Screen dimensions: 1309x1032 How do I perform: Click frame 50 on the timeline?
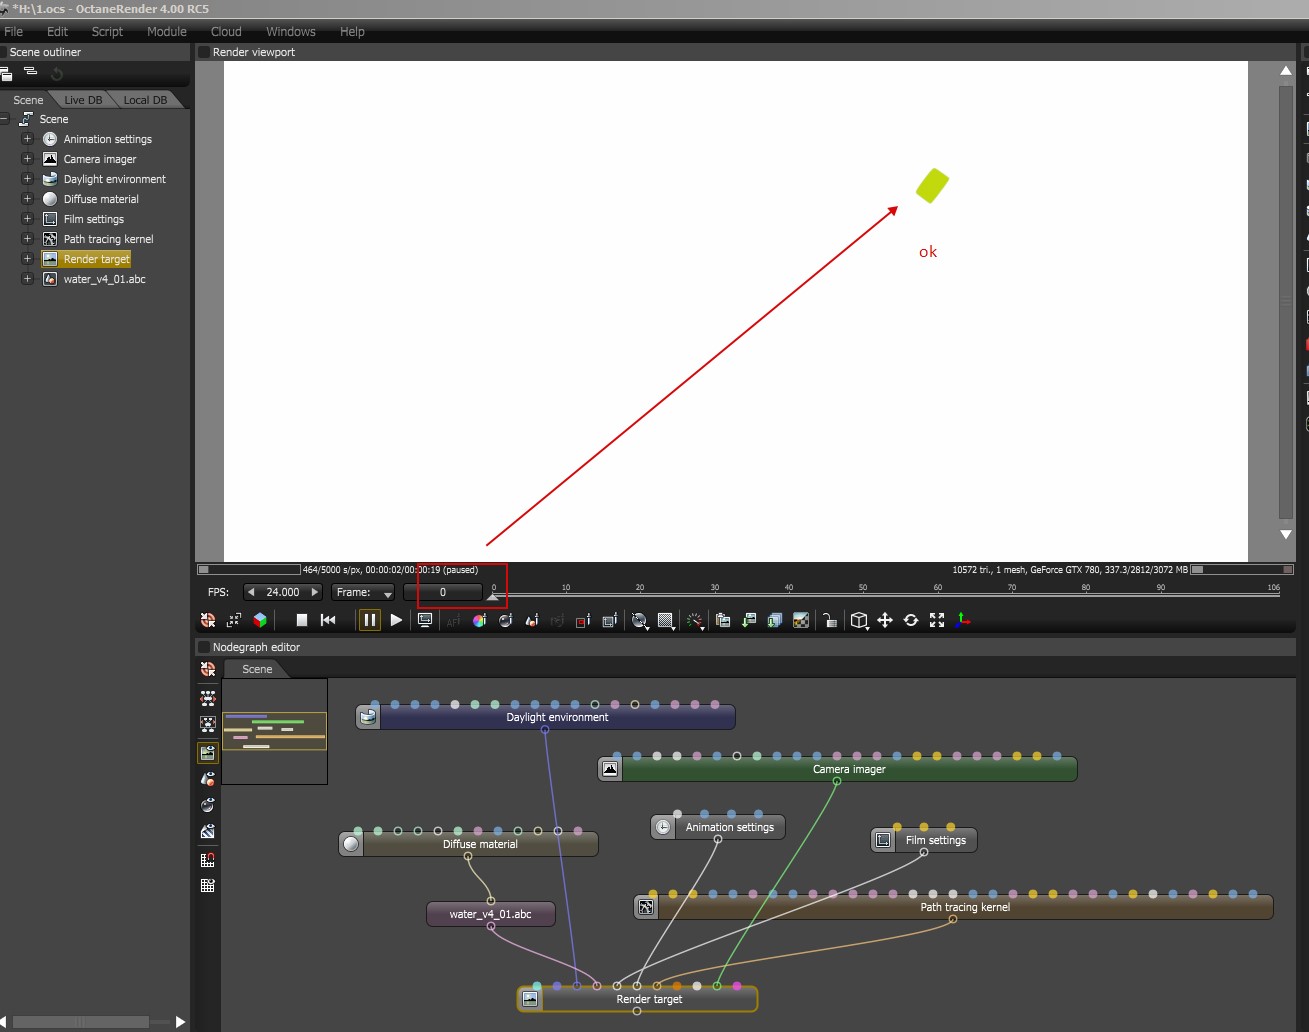pyautogui.click(x=863, y=592)
